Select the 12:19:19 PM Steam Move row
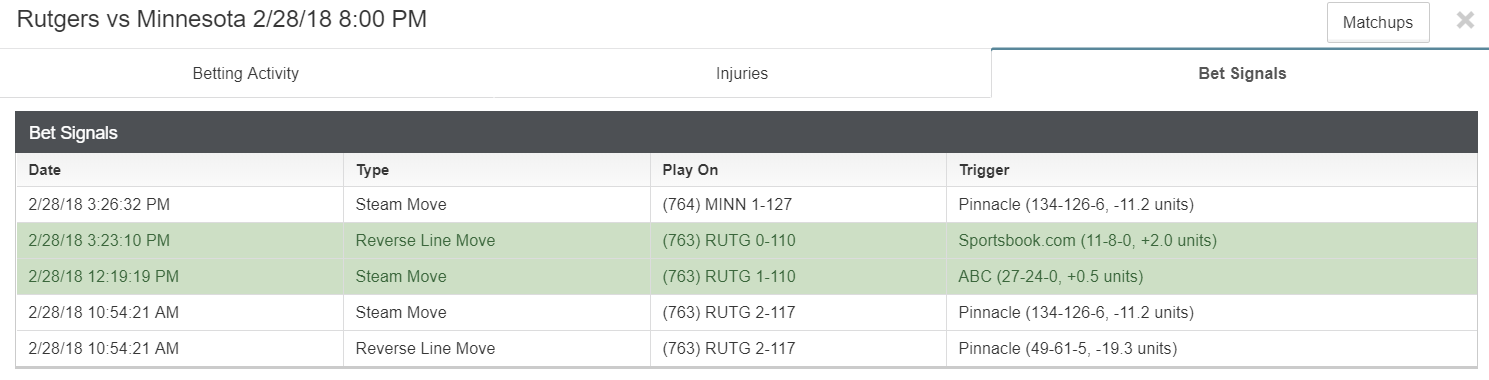The image size is (1489, 380). (746, 276)
